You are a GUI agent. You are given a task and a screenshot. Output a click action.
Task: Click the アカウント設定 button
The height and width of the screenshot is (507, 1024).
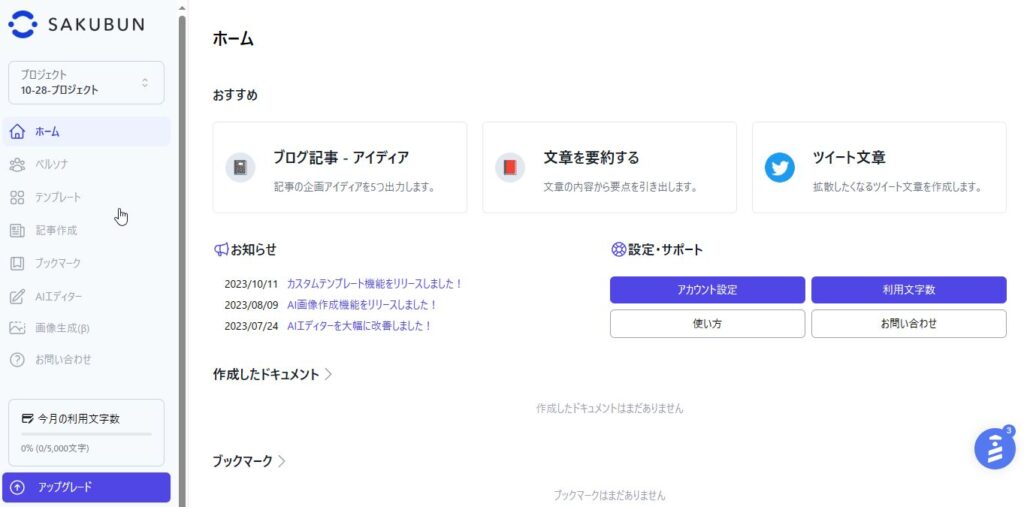(707, 290)
